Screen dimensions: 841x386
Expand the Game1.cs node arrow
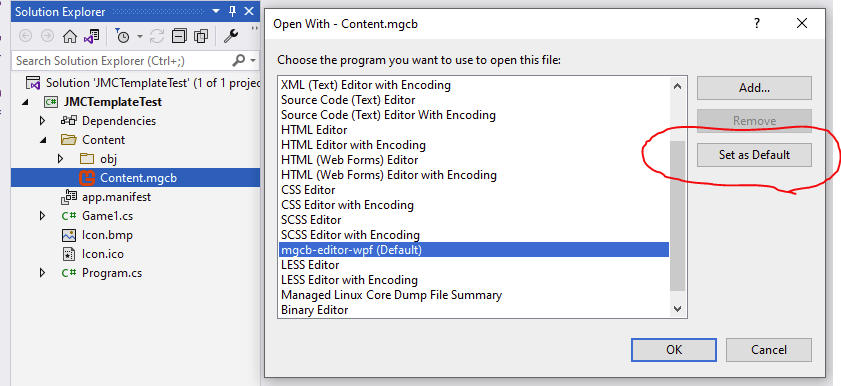point(43,216)
